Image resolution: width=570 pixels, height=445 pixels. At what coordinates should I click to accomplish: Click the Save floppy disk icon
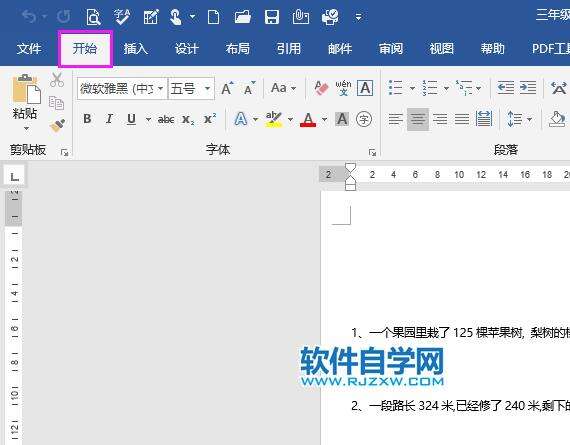click(272, 17)
